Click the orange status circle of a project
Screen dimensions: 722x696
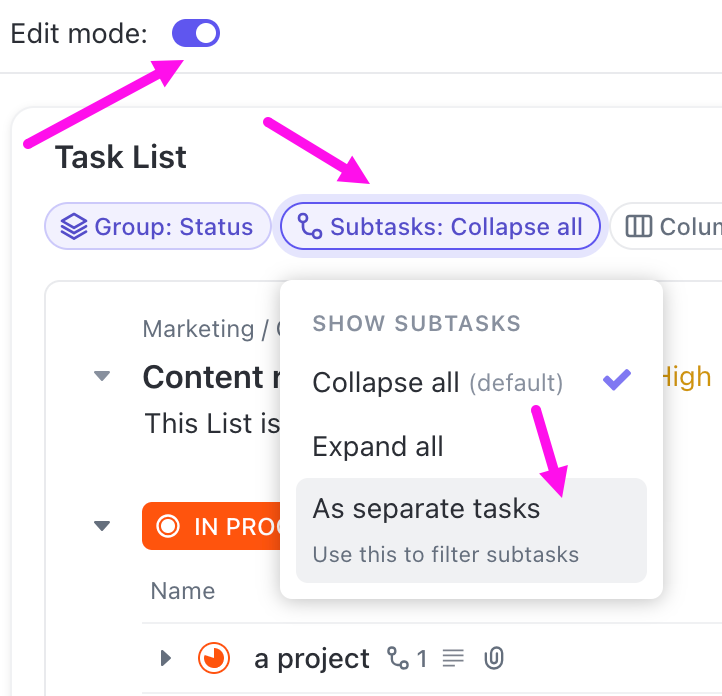pyautogui.click(x=214, y=658)
